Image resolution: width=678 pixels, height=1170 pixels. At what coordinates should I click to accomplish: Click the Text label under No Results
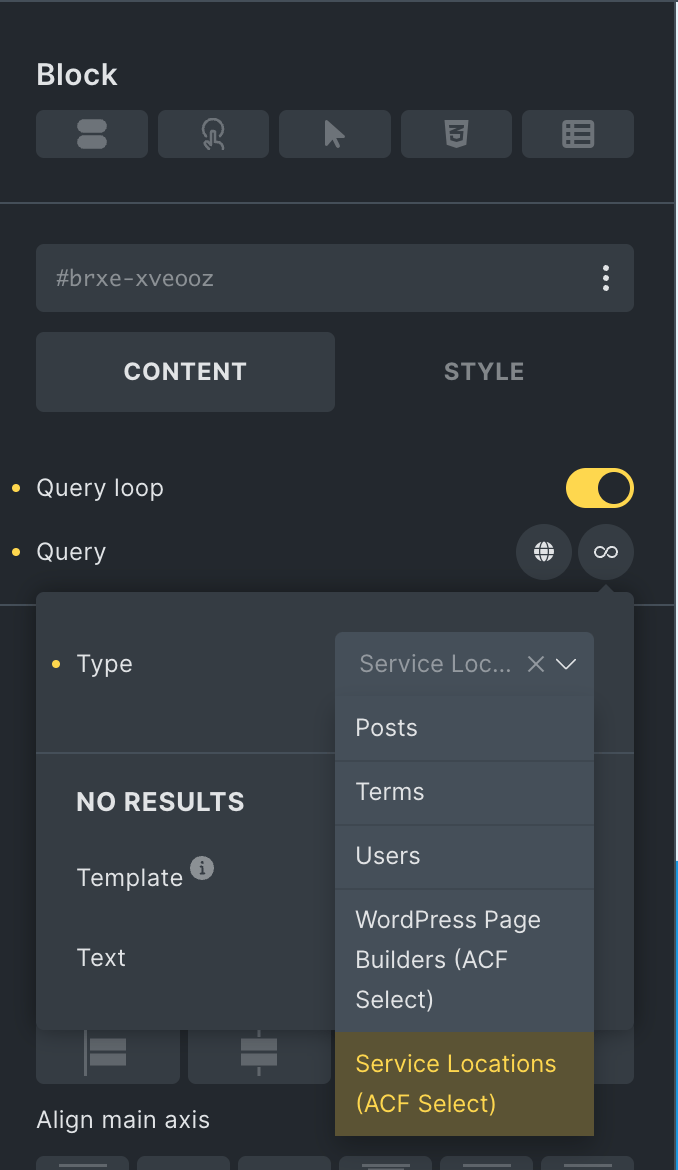(101, 958)
